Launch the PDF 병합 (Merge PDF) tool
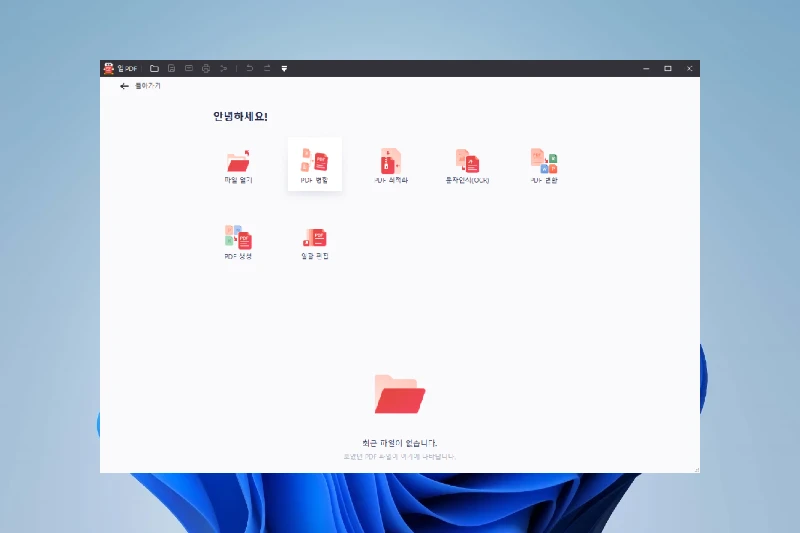 (315, 165)
